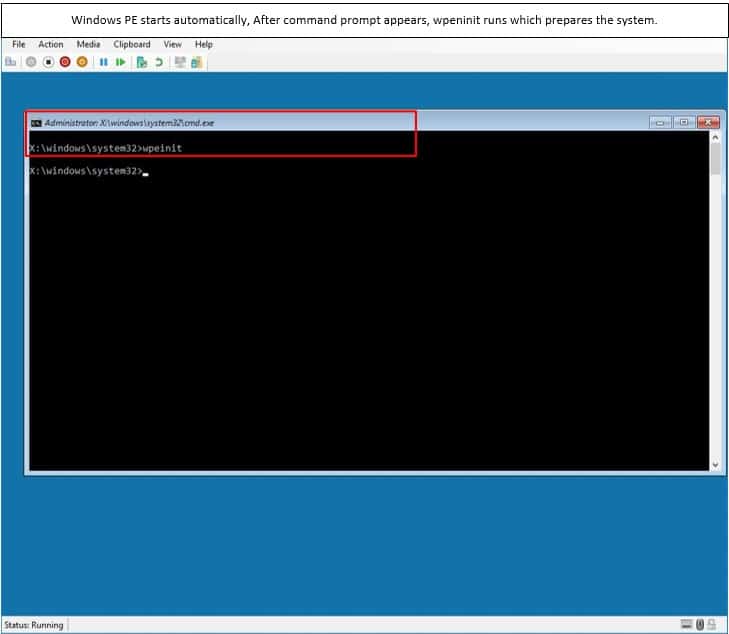The image size is (729, 634).
Task: Click the Ctrl+Alt+Del toolbar icon
Action: [11, 62]
